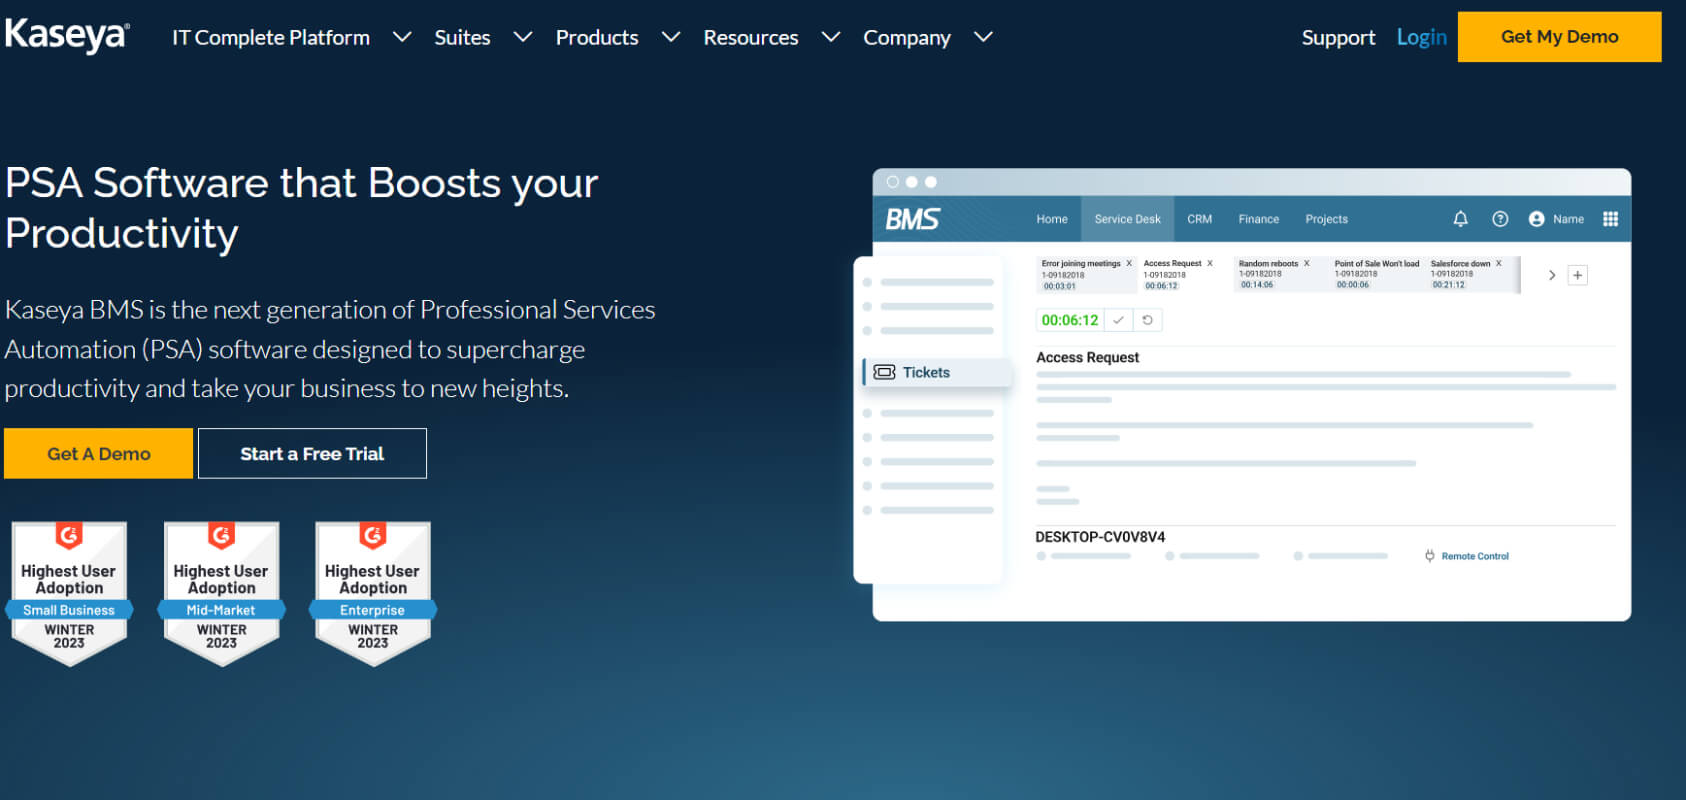The width and height of the screenshot is (1686, 800).
Task: Close the Random reboots tab
Action: coord(1306,264)
